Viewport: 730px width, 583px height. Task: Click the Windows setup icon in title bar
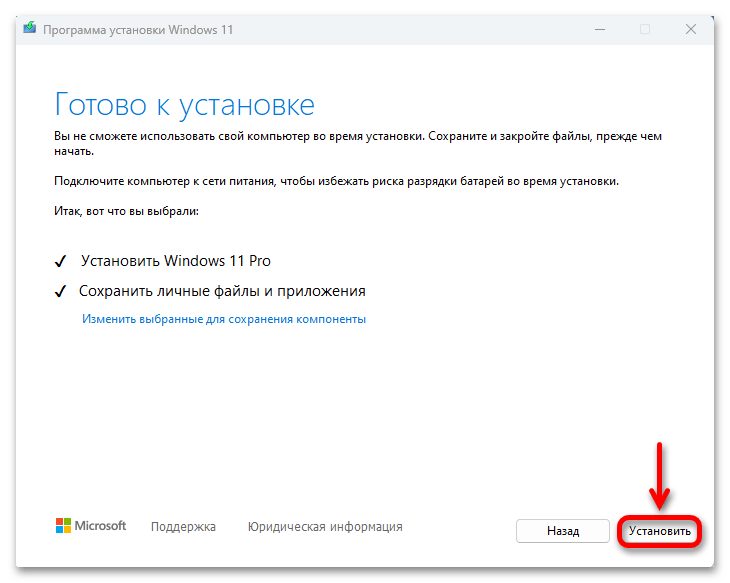click(30, 29)
